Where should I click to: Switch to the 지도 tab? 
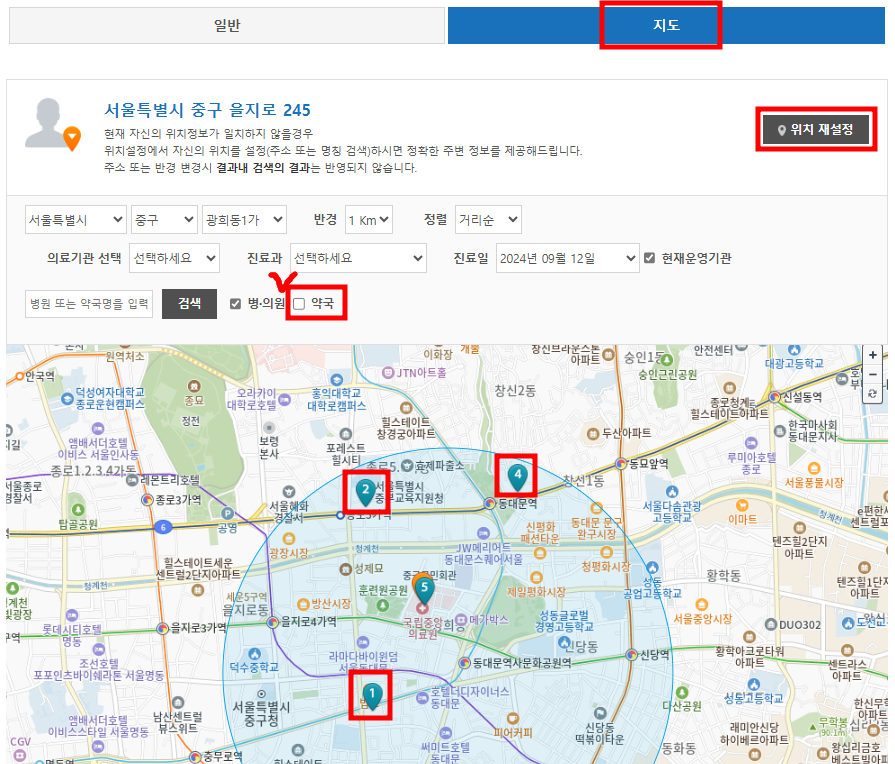click(666, 26)
